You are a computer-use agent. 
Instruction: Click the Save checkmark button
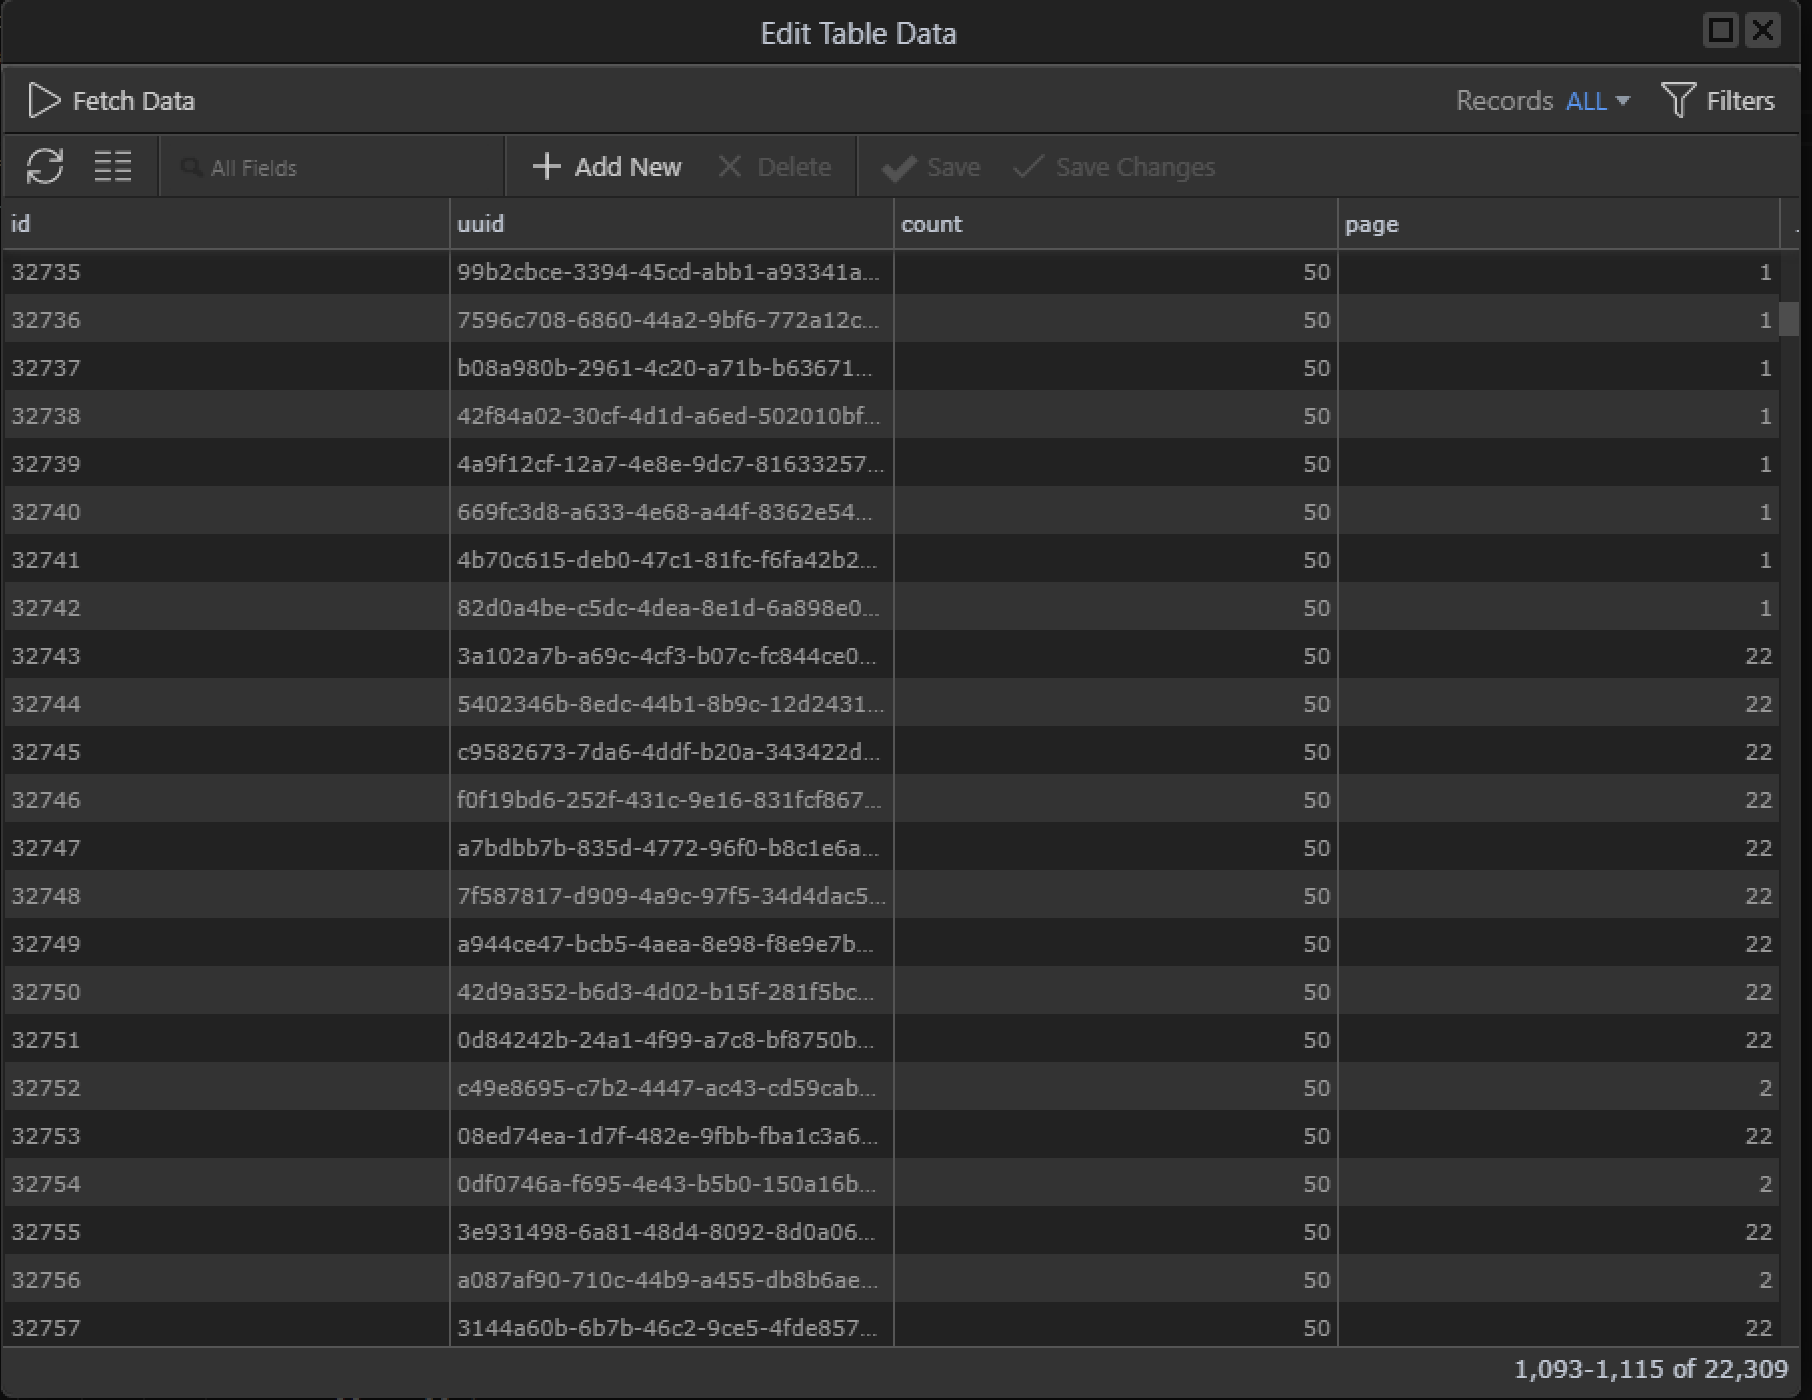click(931, 167)
